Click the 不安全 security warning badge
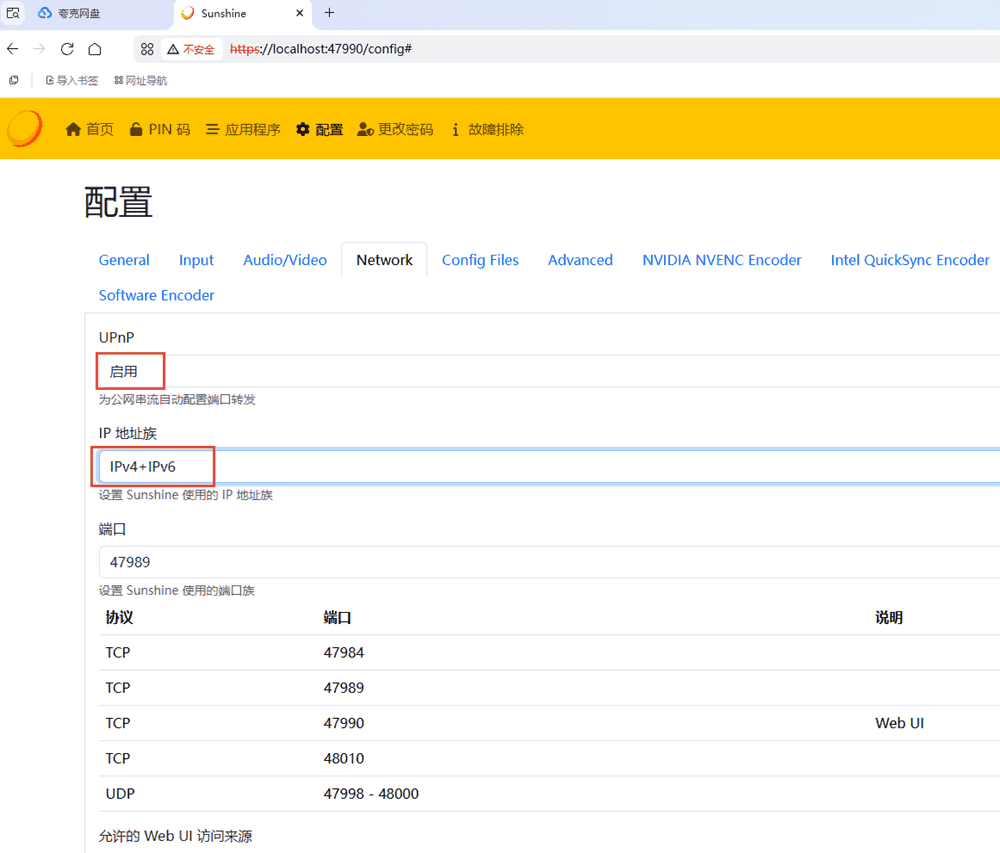1000x853 pixels. coord(191,49)
